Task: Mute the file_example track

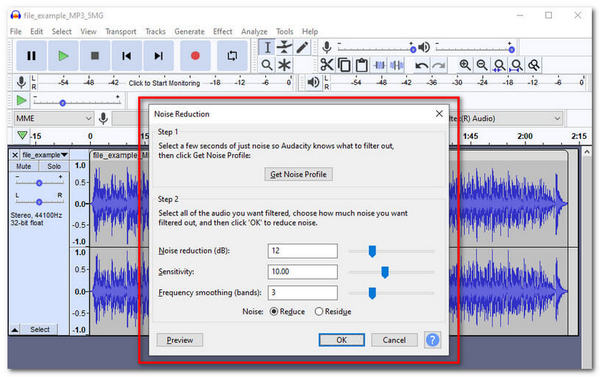Action: [23, 166]
